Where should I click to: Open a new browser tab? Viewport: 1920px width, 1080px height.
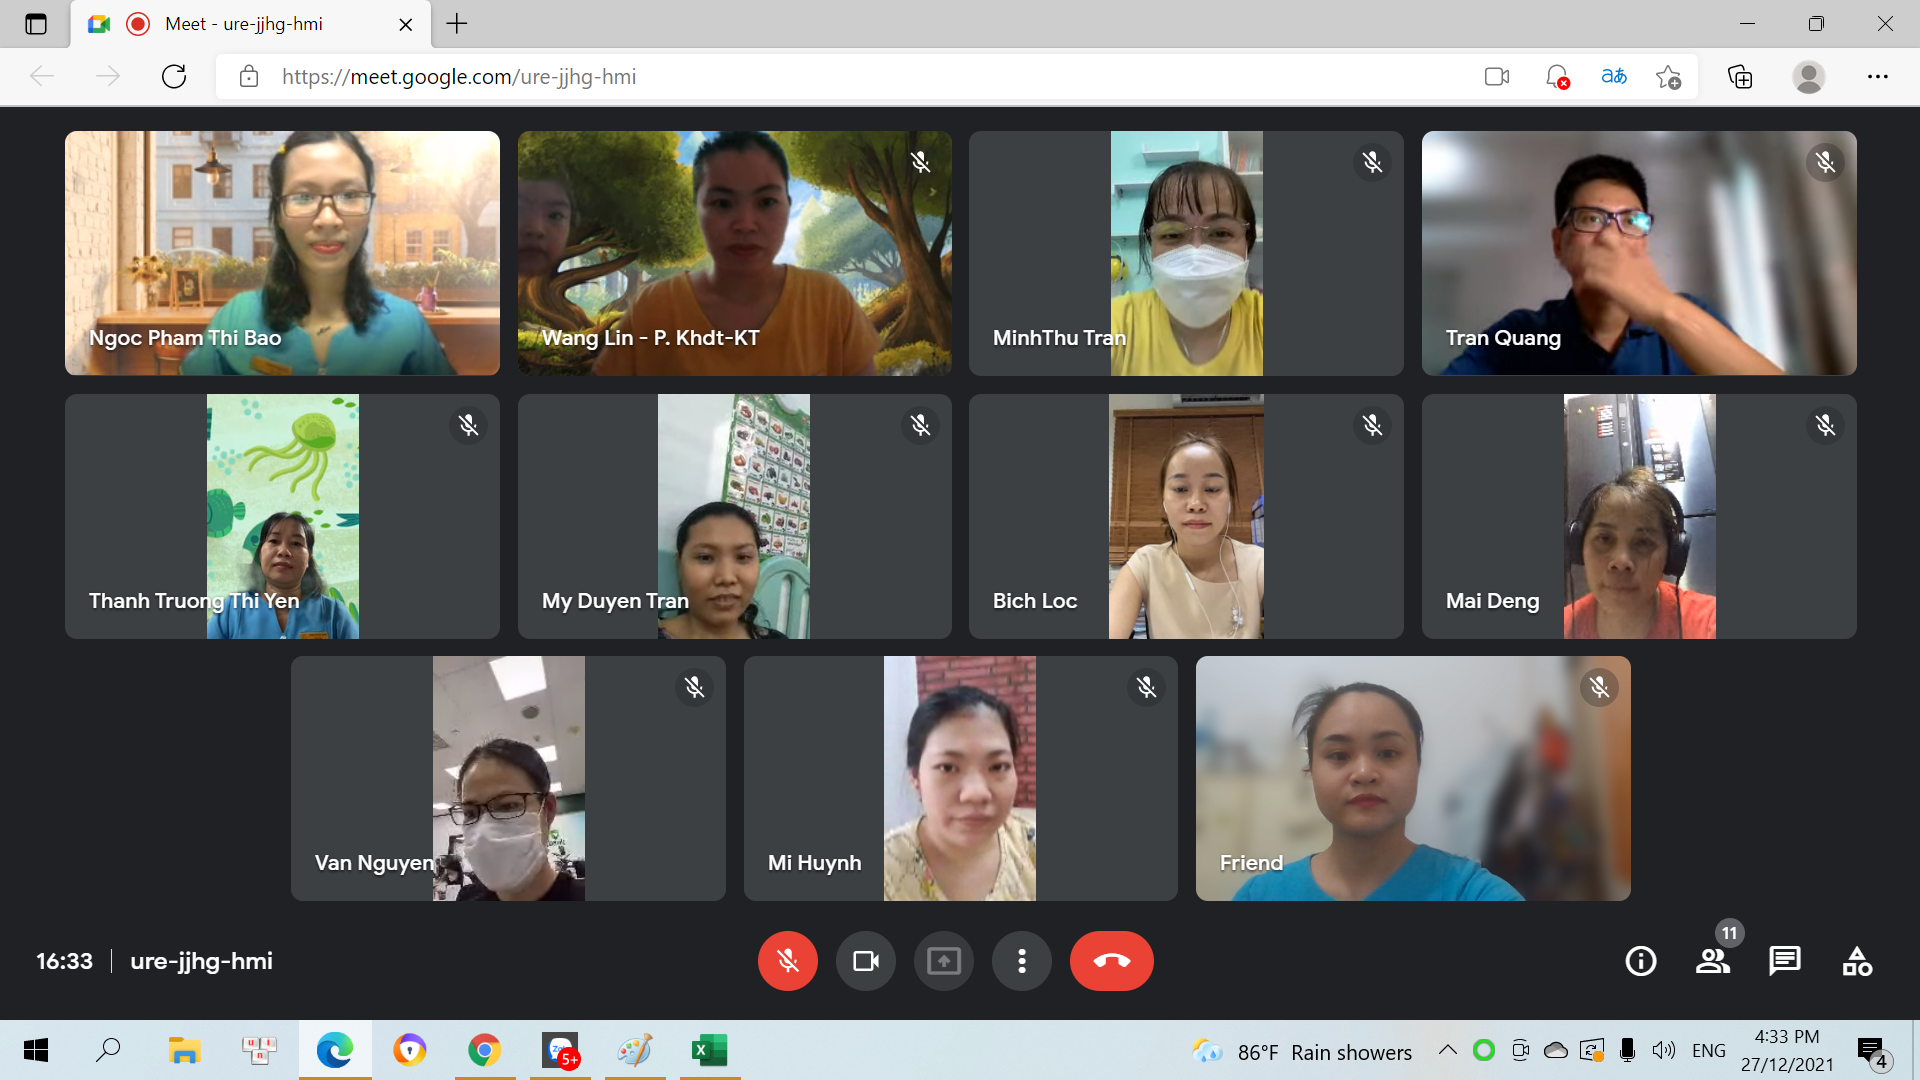[457, 24]
